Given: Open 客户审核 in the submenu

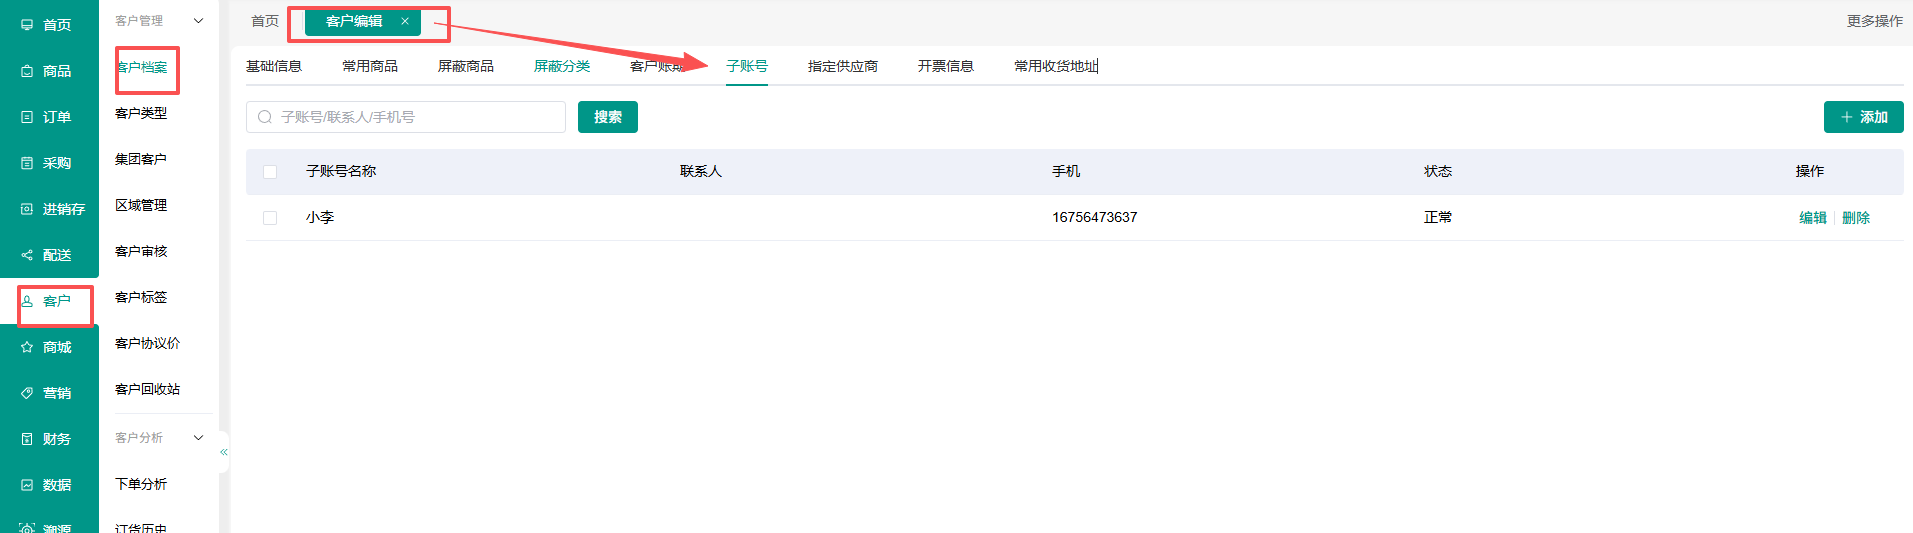Looking at the screenshot, I should [141, 251].
